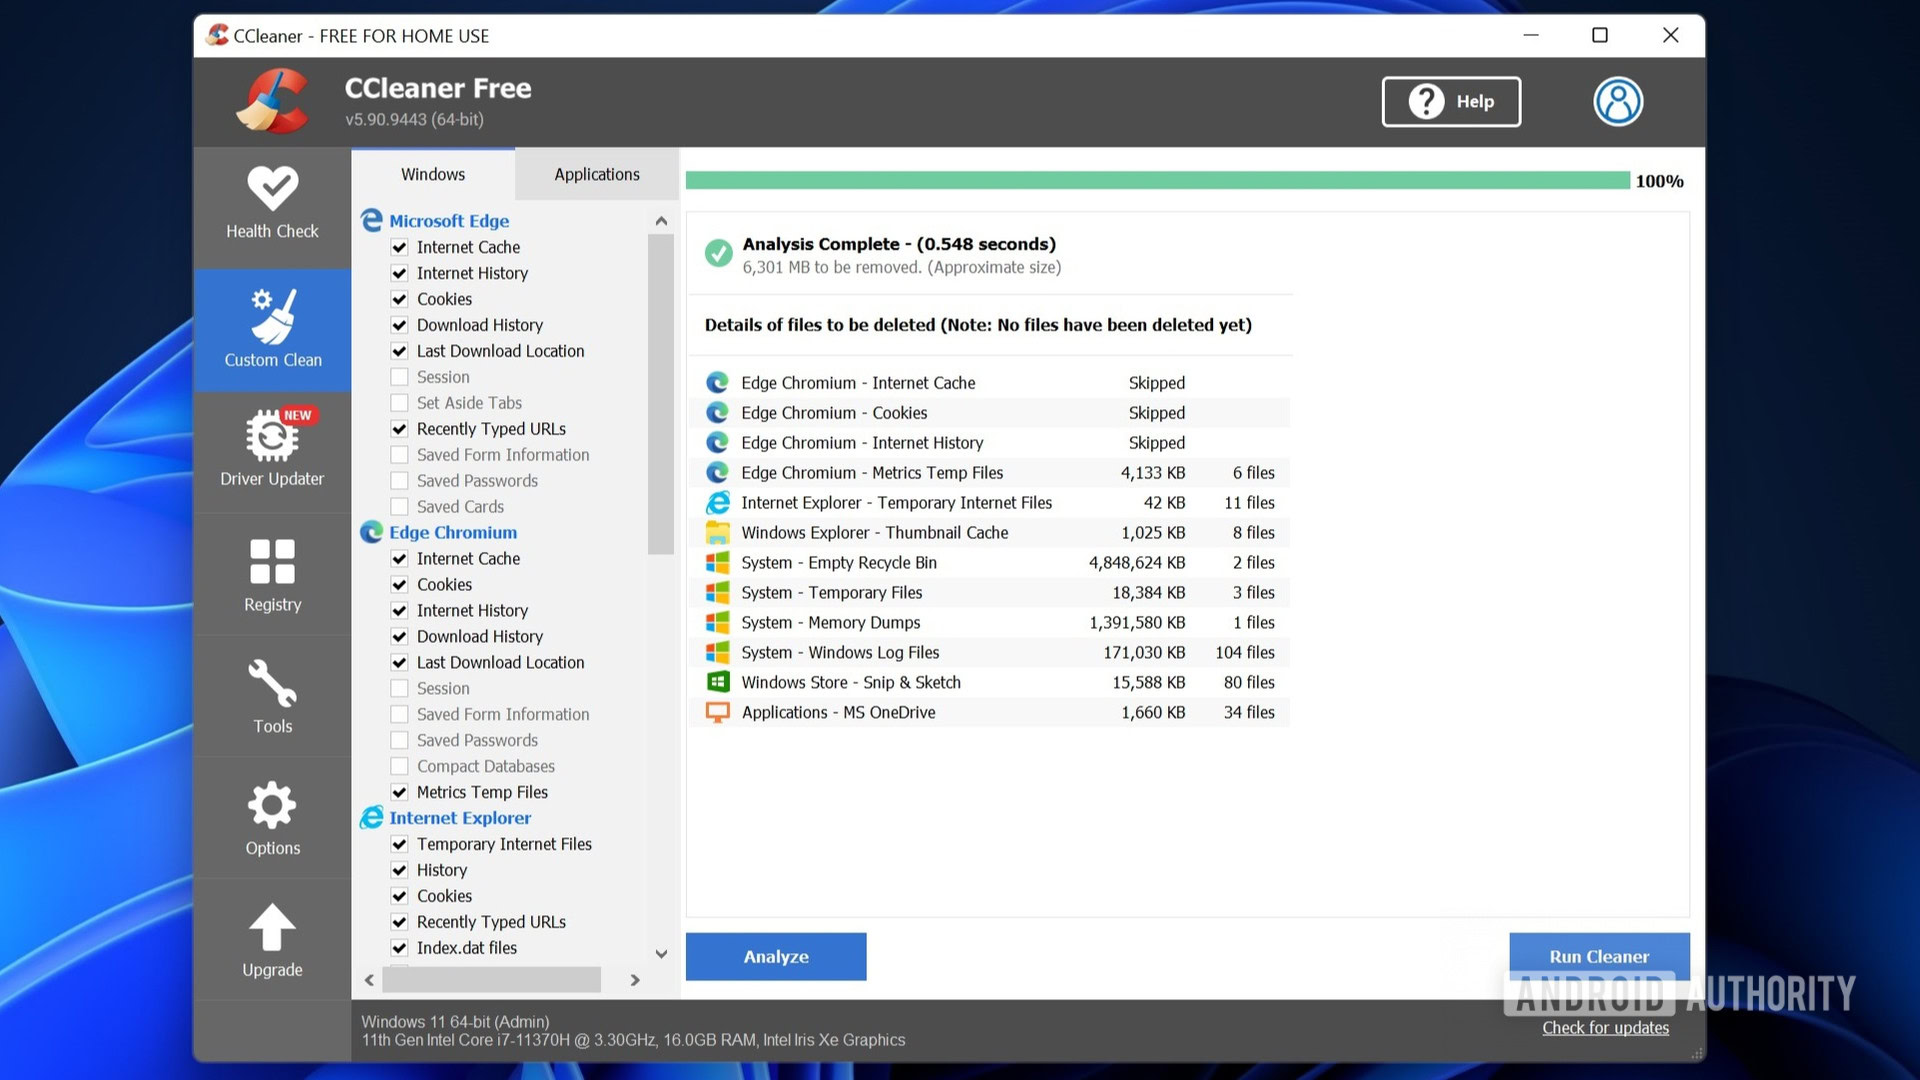Click the System - Temporary Files icon
This screenshot has width=1920, height=1080.
pyautogui.click(x=717, y=593)
